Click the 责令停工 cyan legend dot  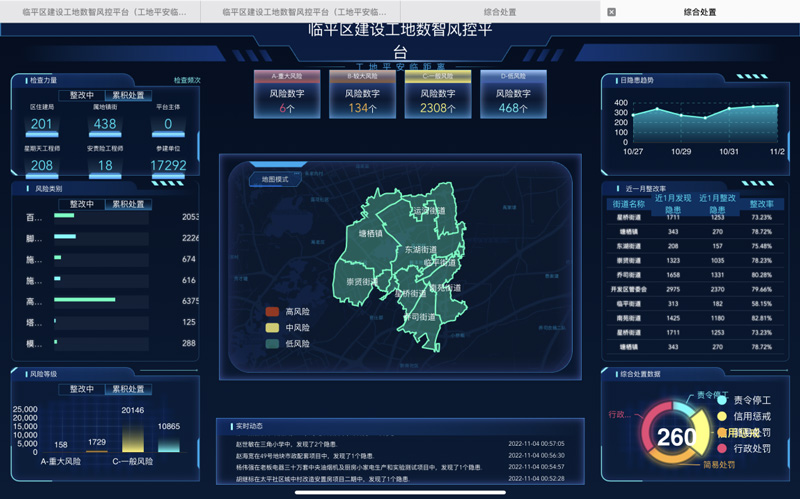coord(721,401)
